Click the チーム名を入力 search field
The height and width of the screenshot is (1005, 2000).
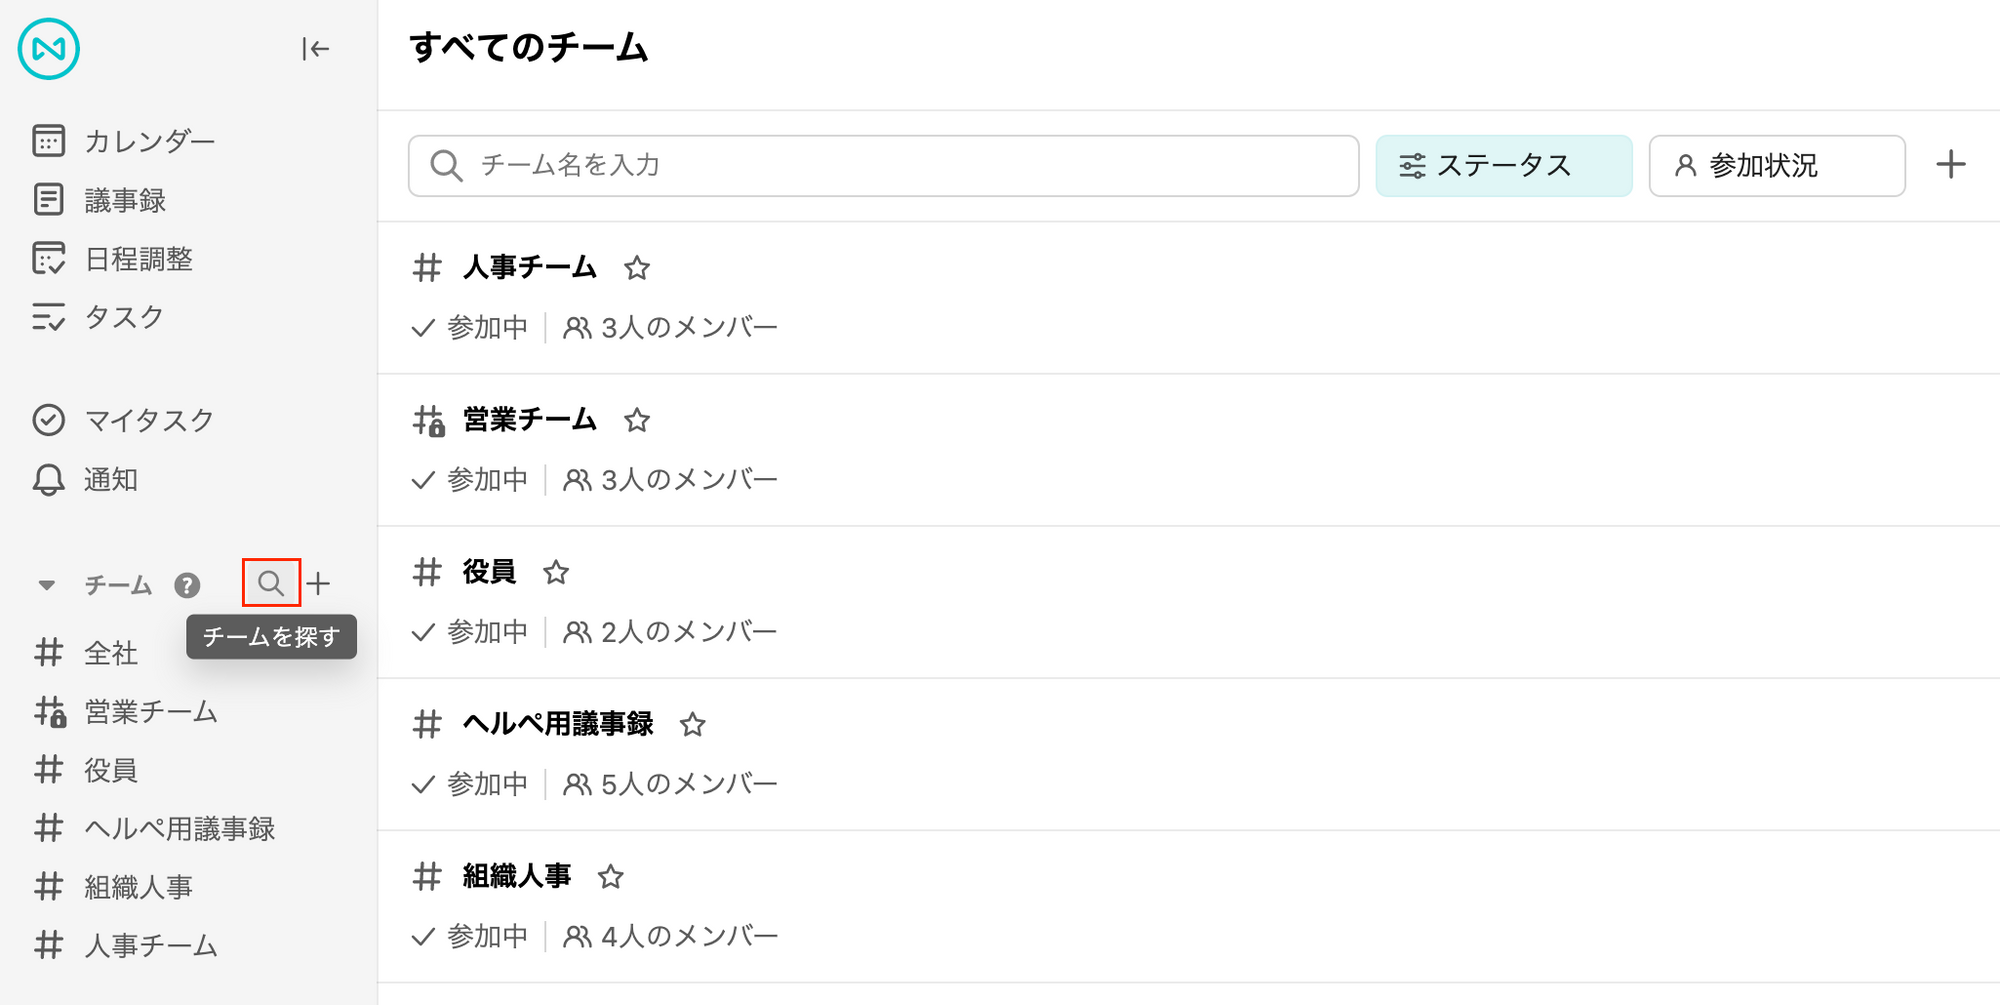pos(884,166)
